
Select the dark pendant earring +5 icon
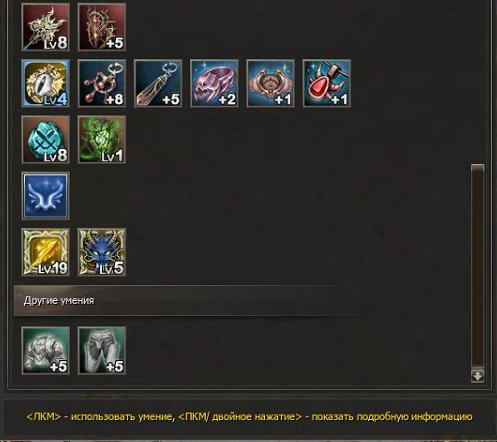point(158,83)
